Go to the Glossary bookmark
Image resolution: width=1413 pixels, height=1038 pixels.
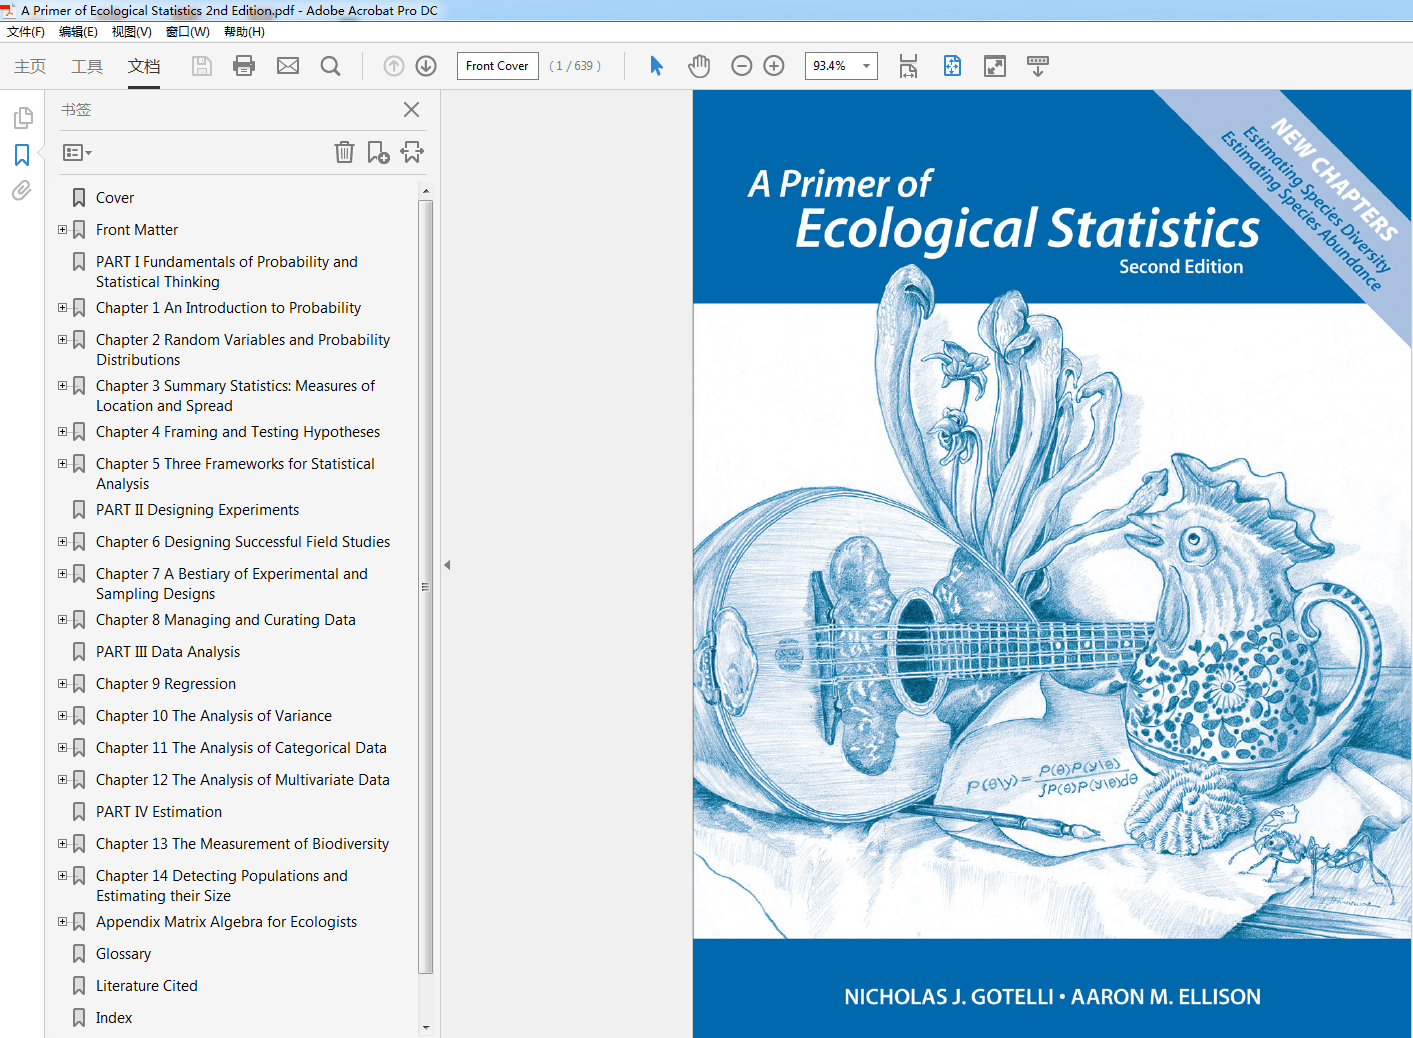click(x=124, y=953)
